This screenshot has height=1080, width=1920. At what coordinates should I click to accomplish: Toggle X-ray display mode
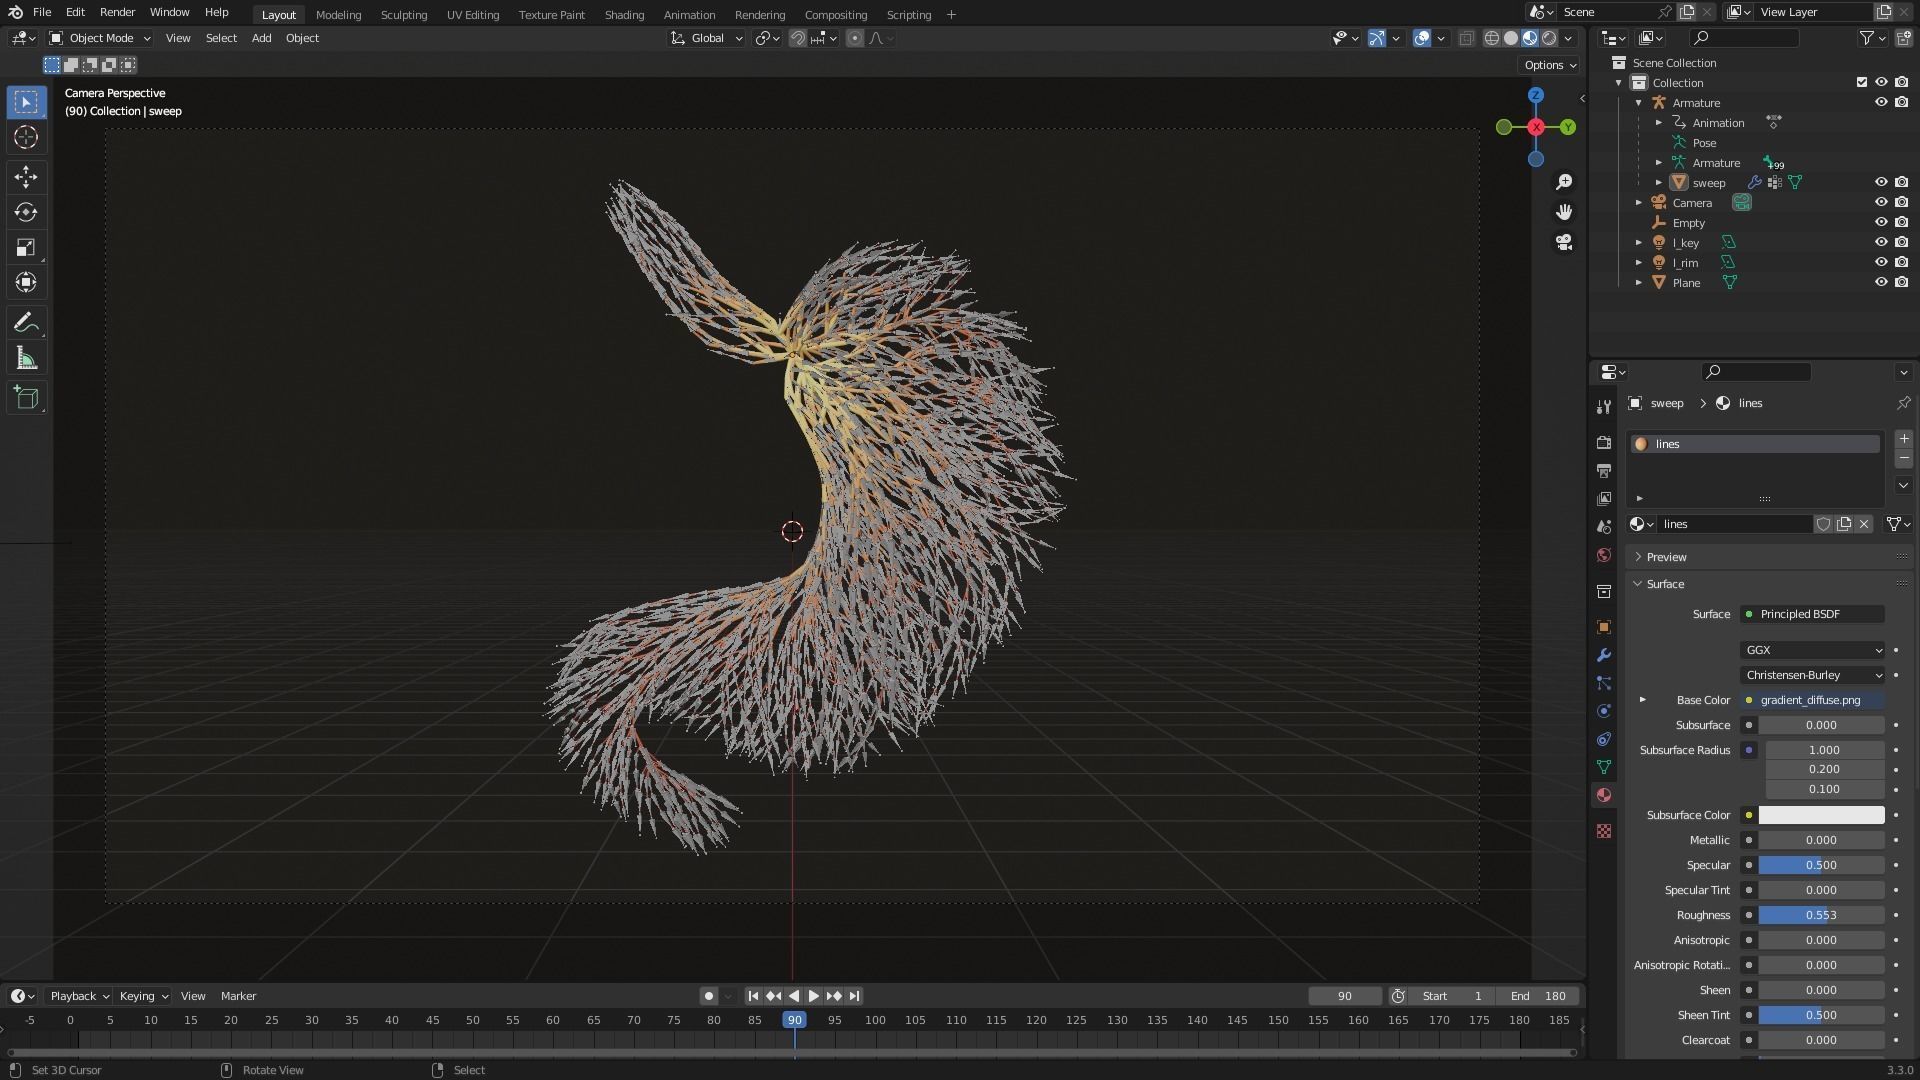click(x=1466, y=38)
